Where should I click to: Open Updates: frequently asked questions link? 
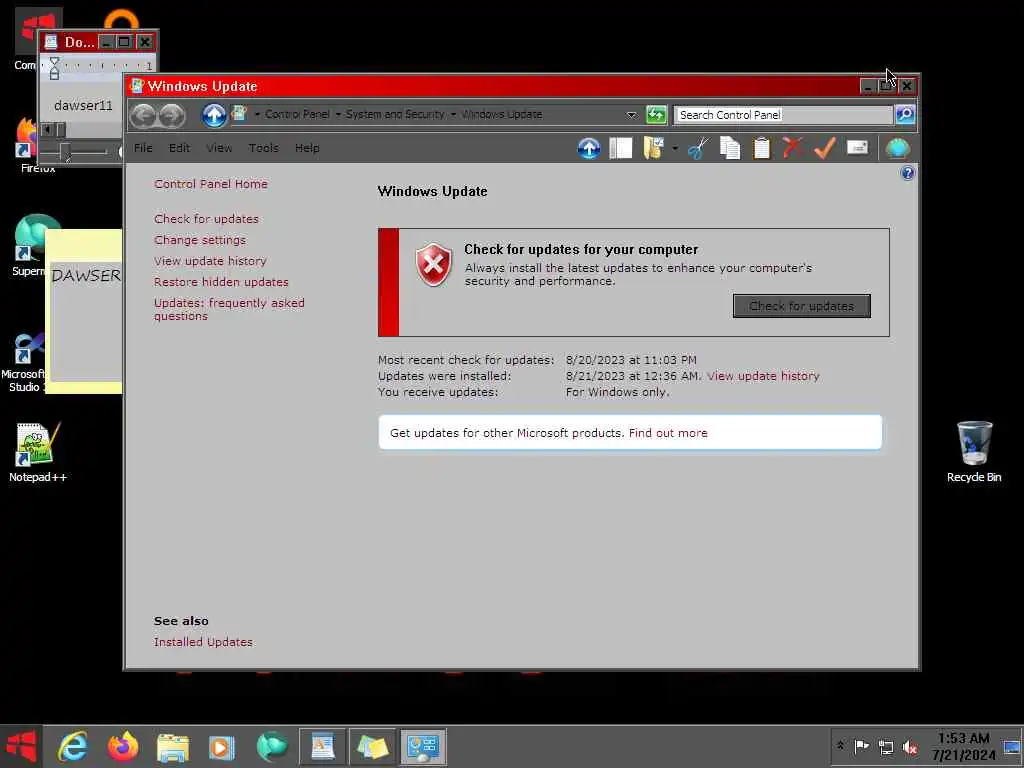229,310
